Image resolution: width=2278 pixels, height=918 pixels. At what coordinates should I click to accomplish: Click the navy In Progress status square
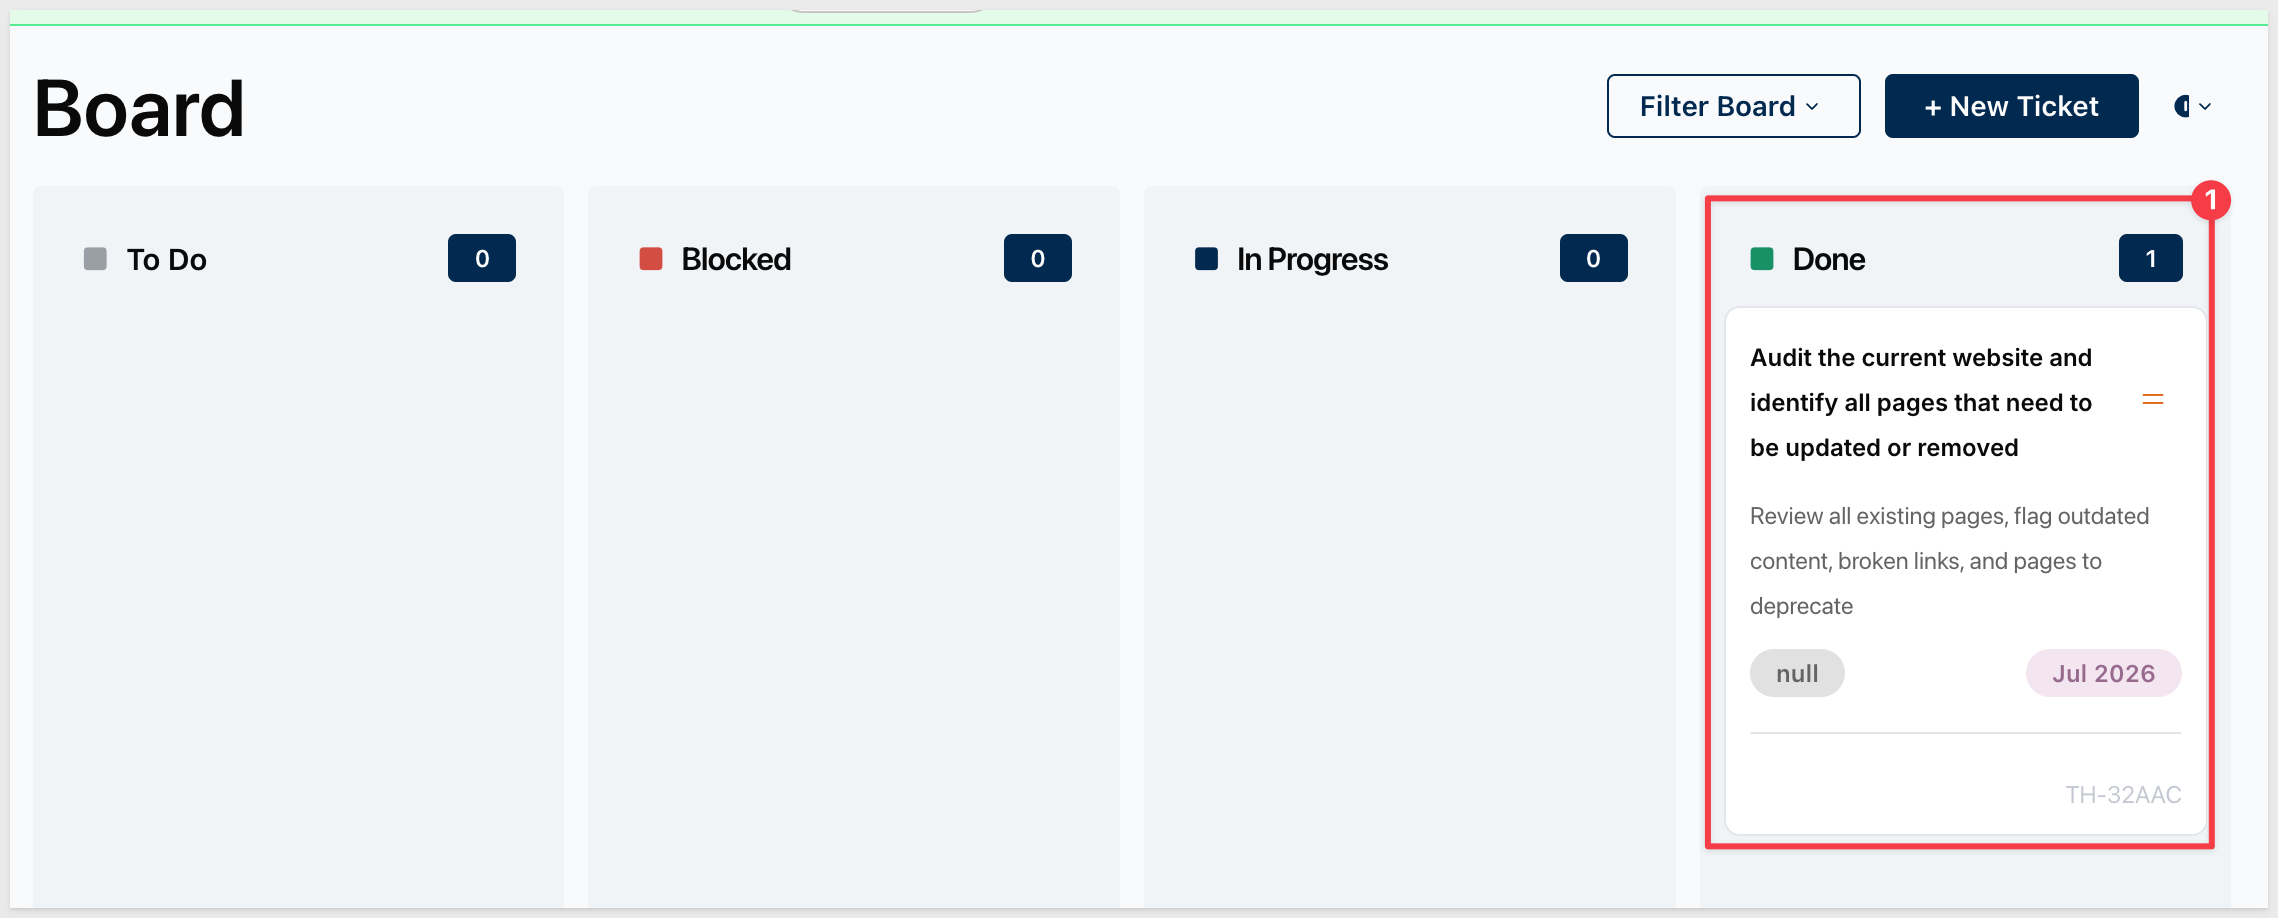(x=1207, y=259)
